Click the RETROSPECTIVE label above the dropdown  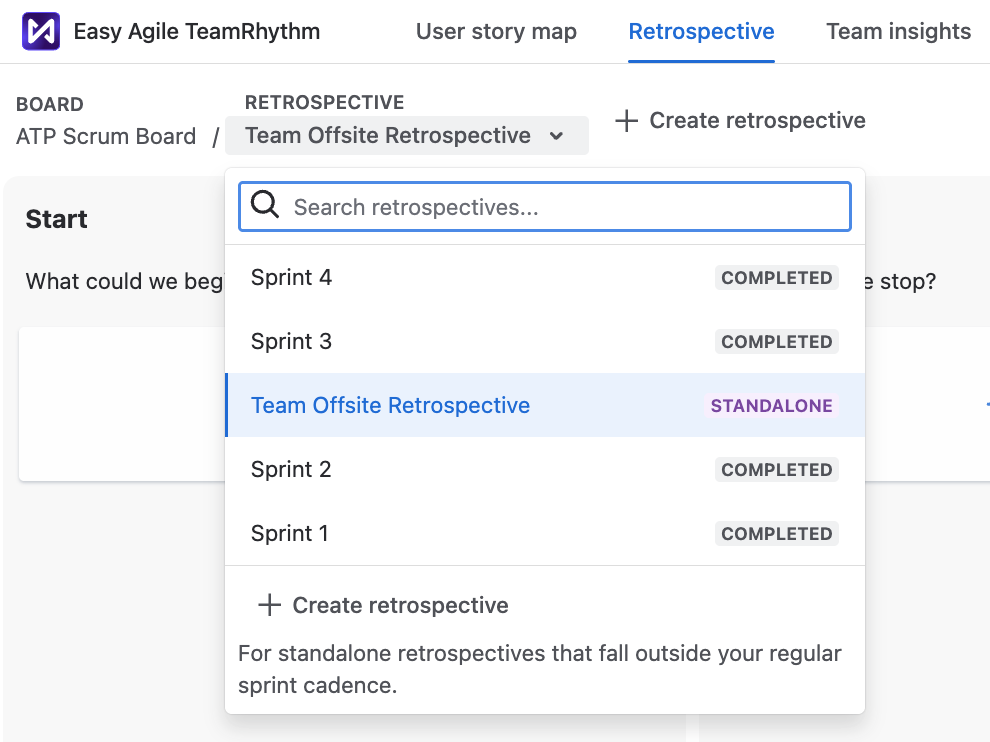(325, 102)
